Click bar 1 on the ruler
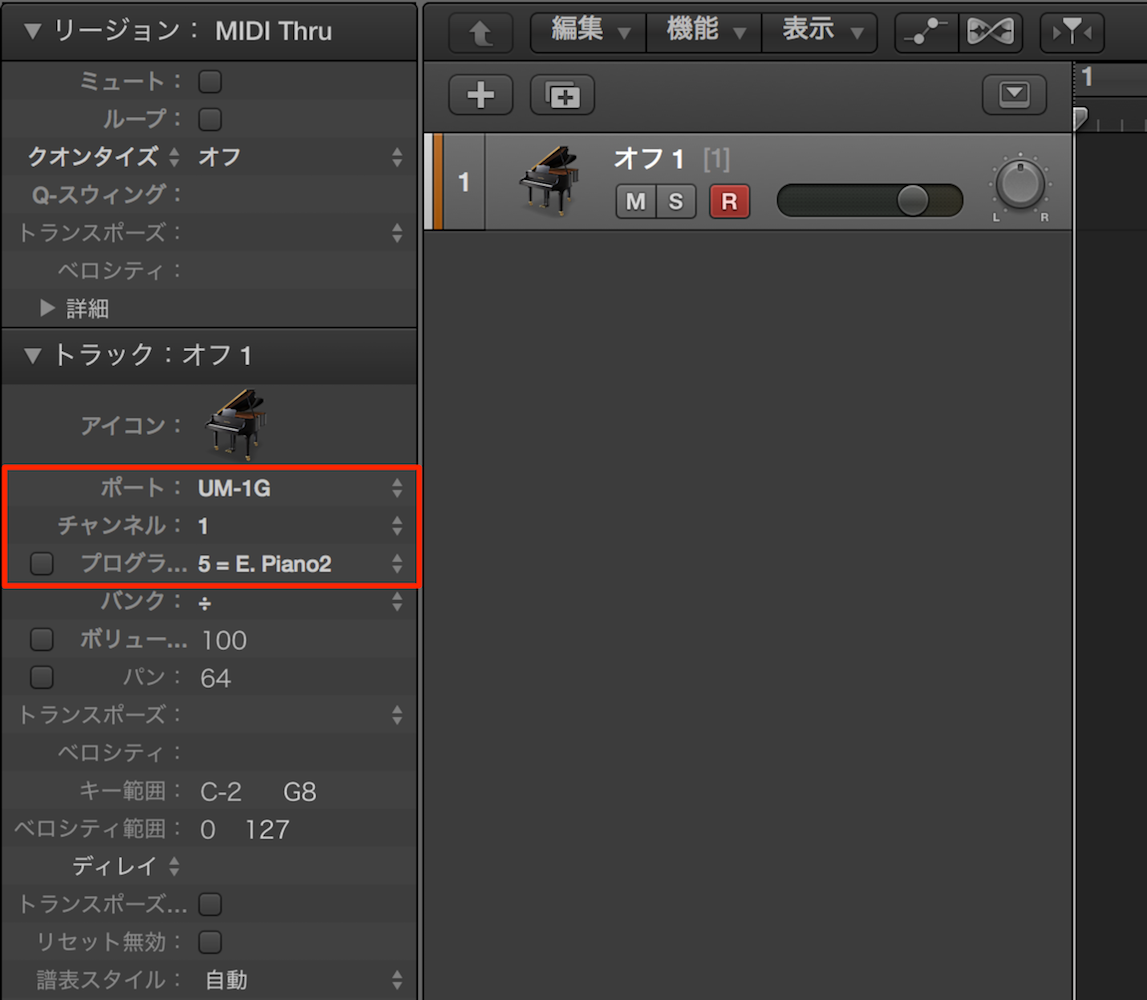The image size is (1147, 1000). 1088,77
